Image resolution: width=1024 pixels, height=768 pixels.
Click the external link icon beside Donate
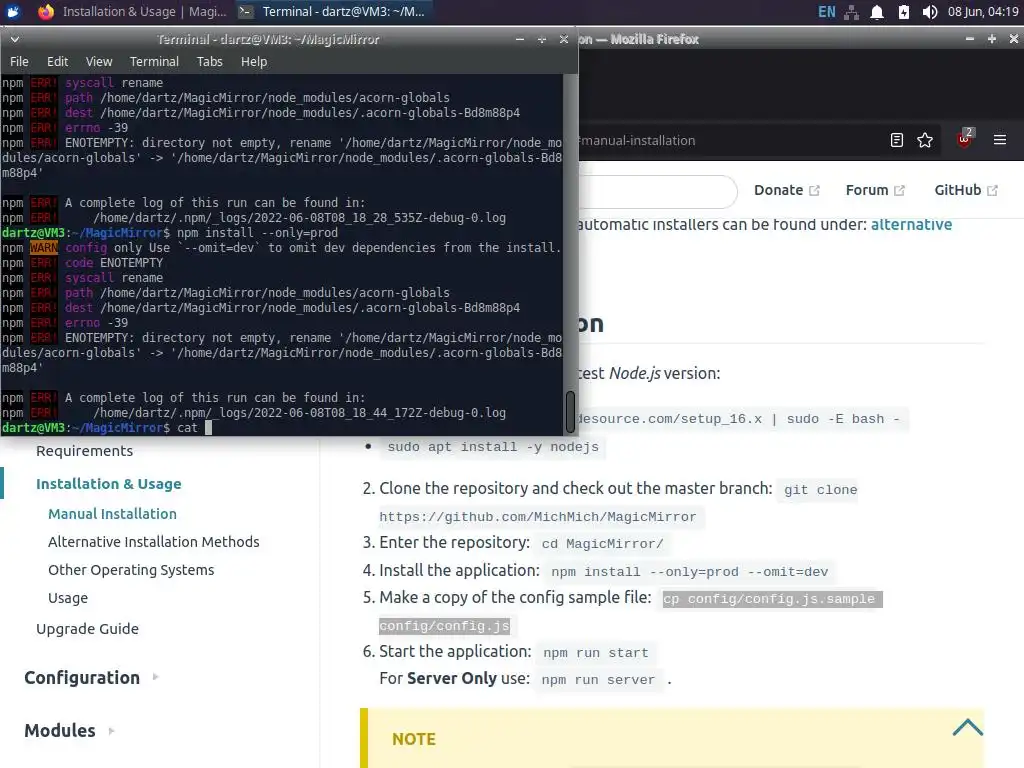click(x=814, y=191)
